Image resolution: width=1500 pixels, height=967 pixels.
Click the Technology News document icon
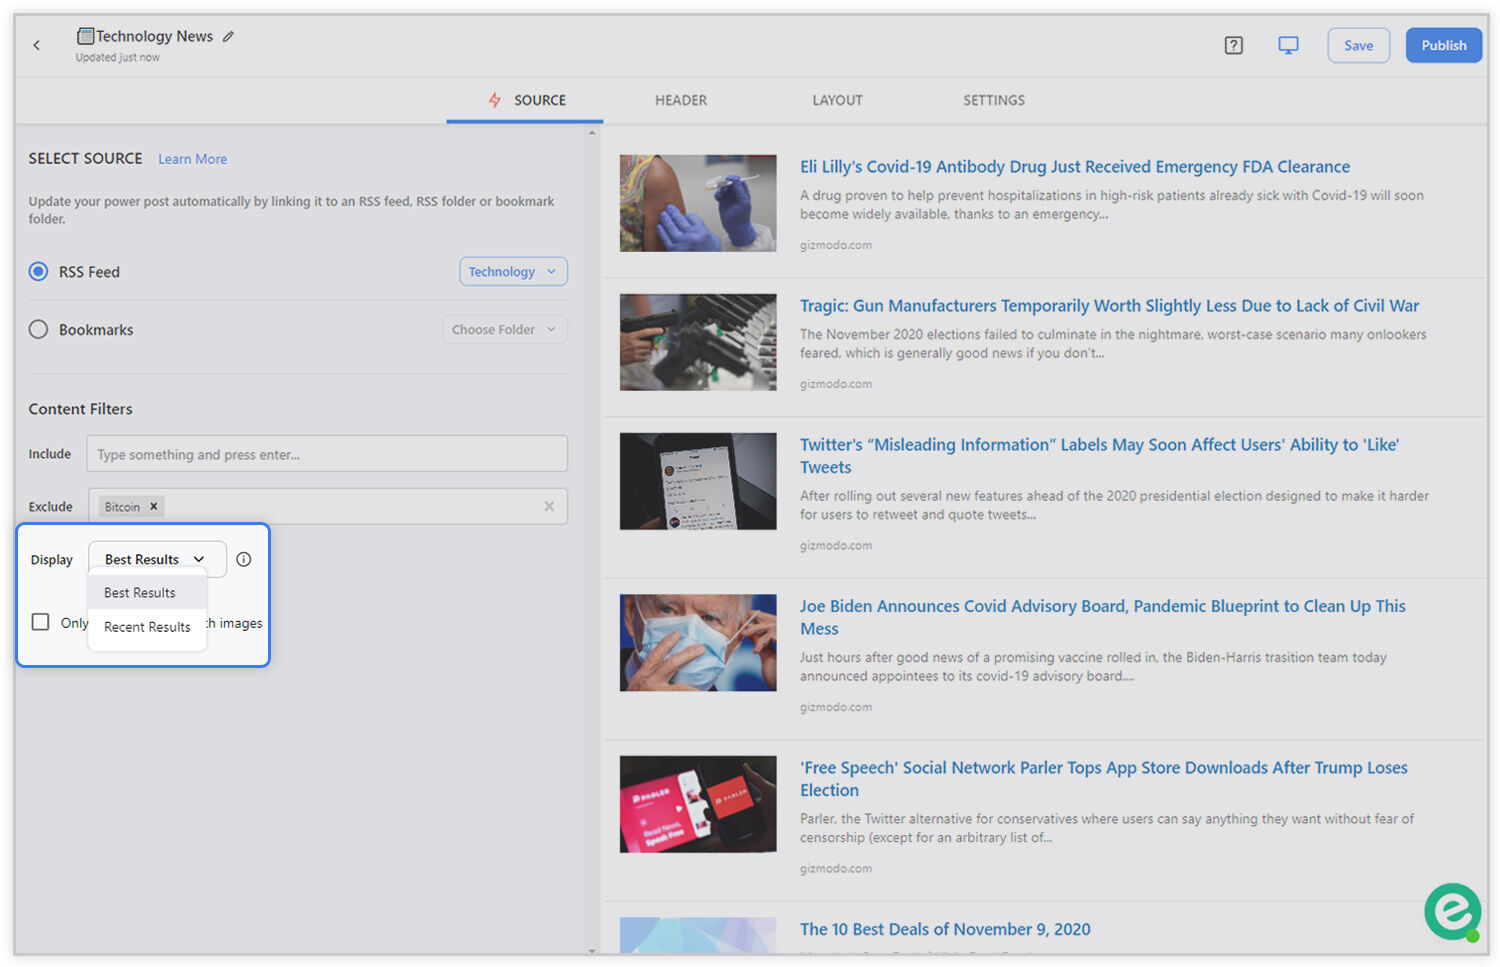tap(86, 36)
